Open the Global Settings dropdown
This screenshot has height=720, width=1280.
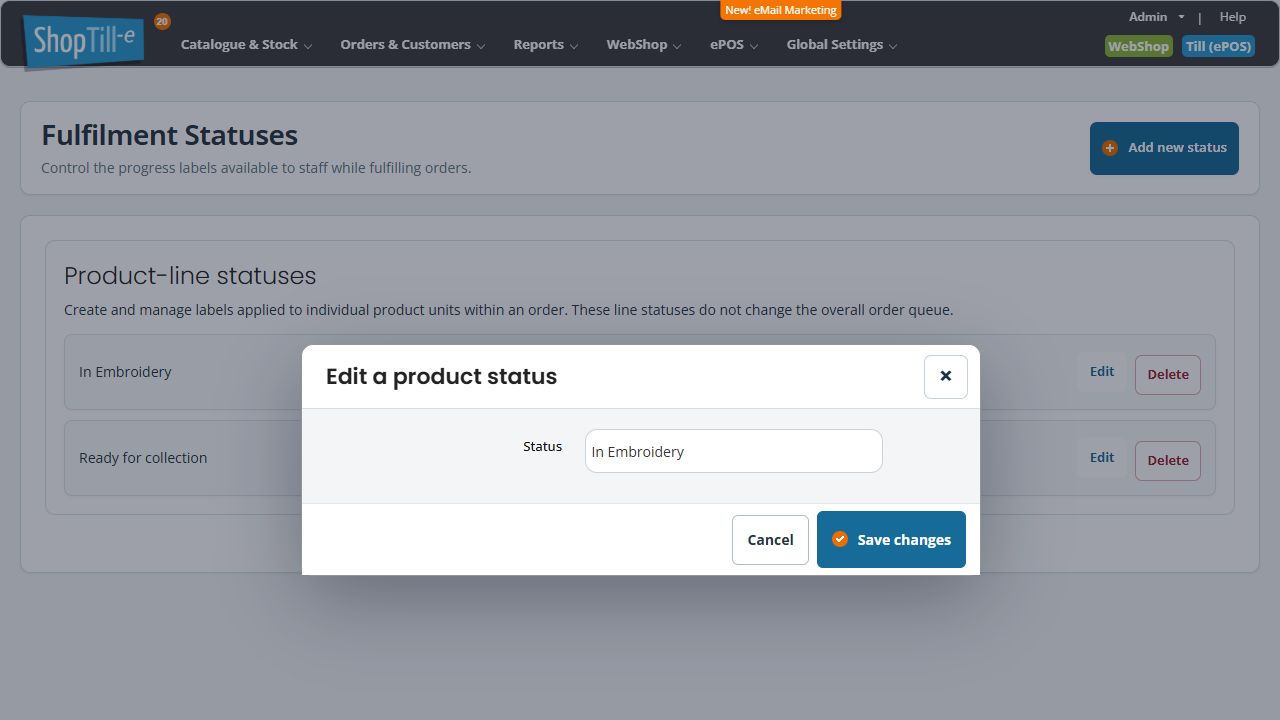click(x=842, y=45)
